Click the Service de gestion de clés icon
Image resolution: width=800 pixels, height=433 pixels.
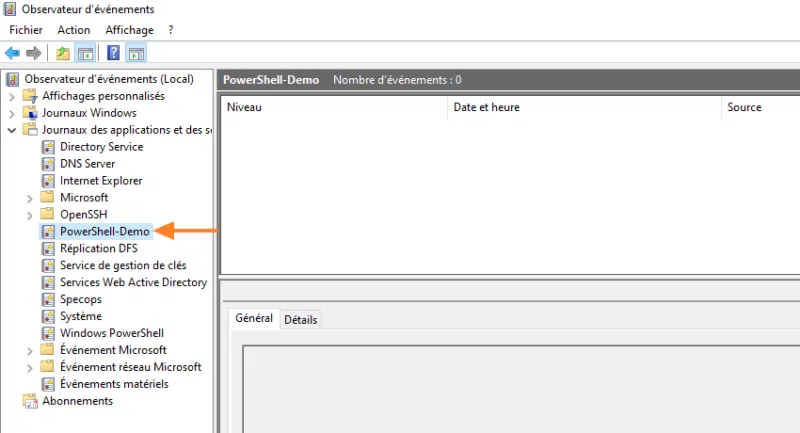tap(48, 265)
